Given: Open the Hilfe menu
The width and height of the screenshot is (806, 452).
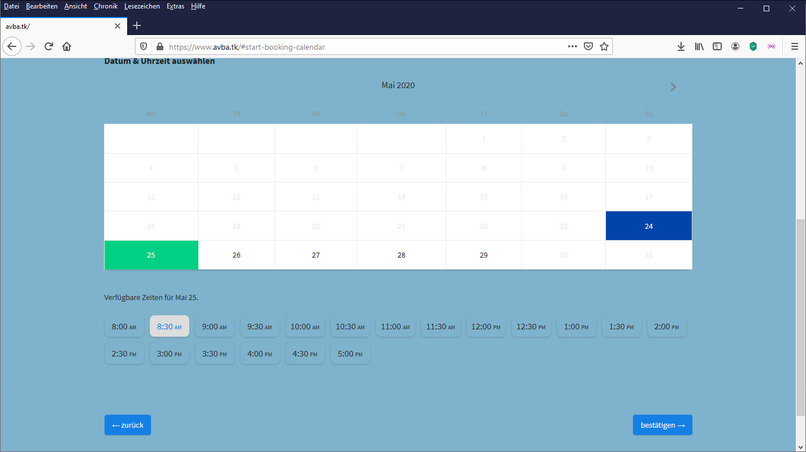Looking at the screenshot, I should click(x=198, y=6).
